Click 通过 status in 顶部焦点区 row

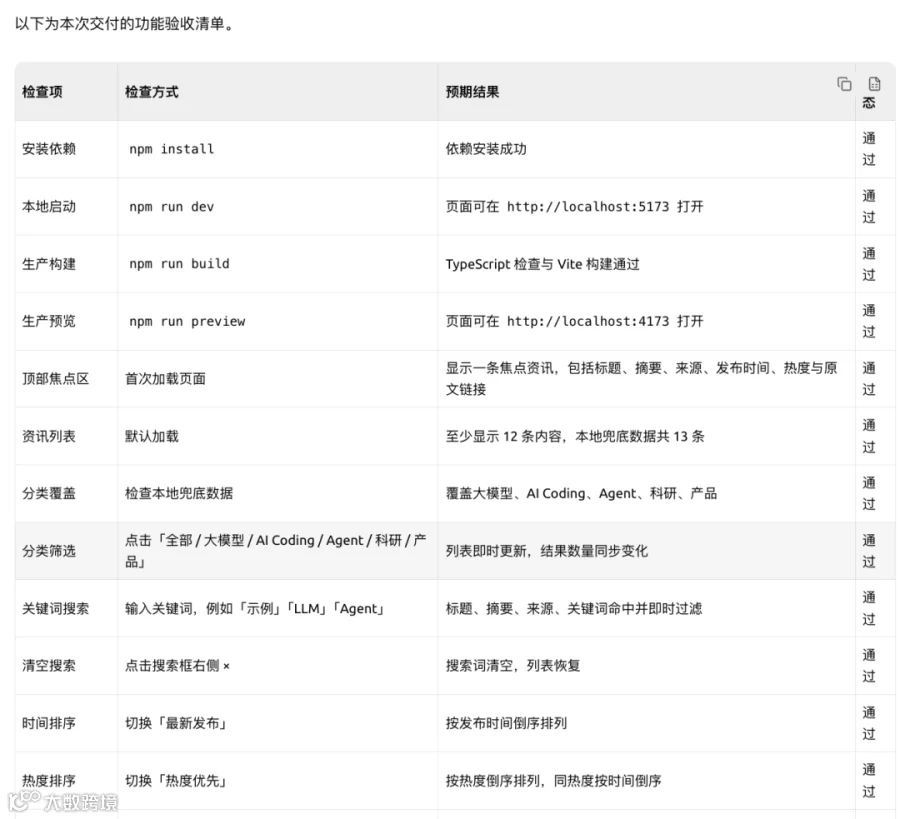coord(869,379)
